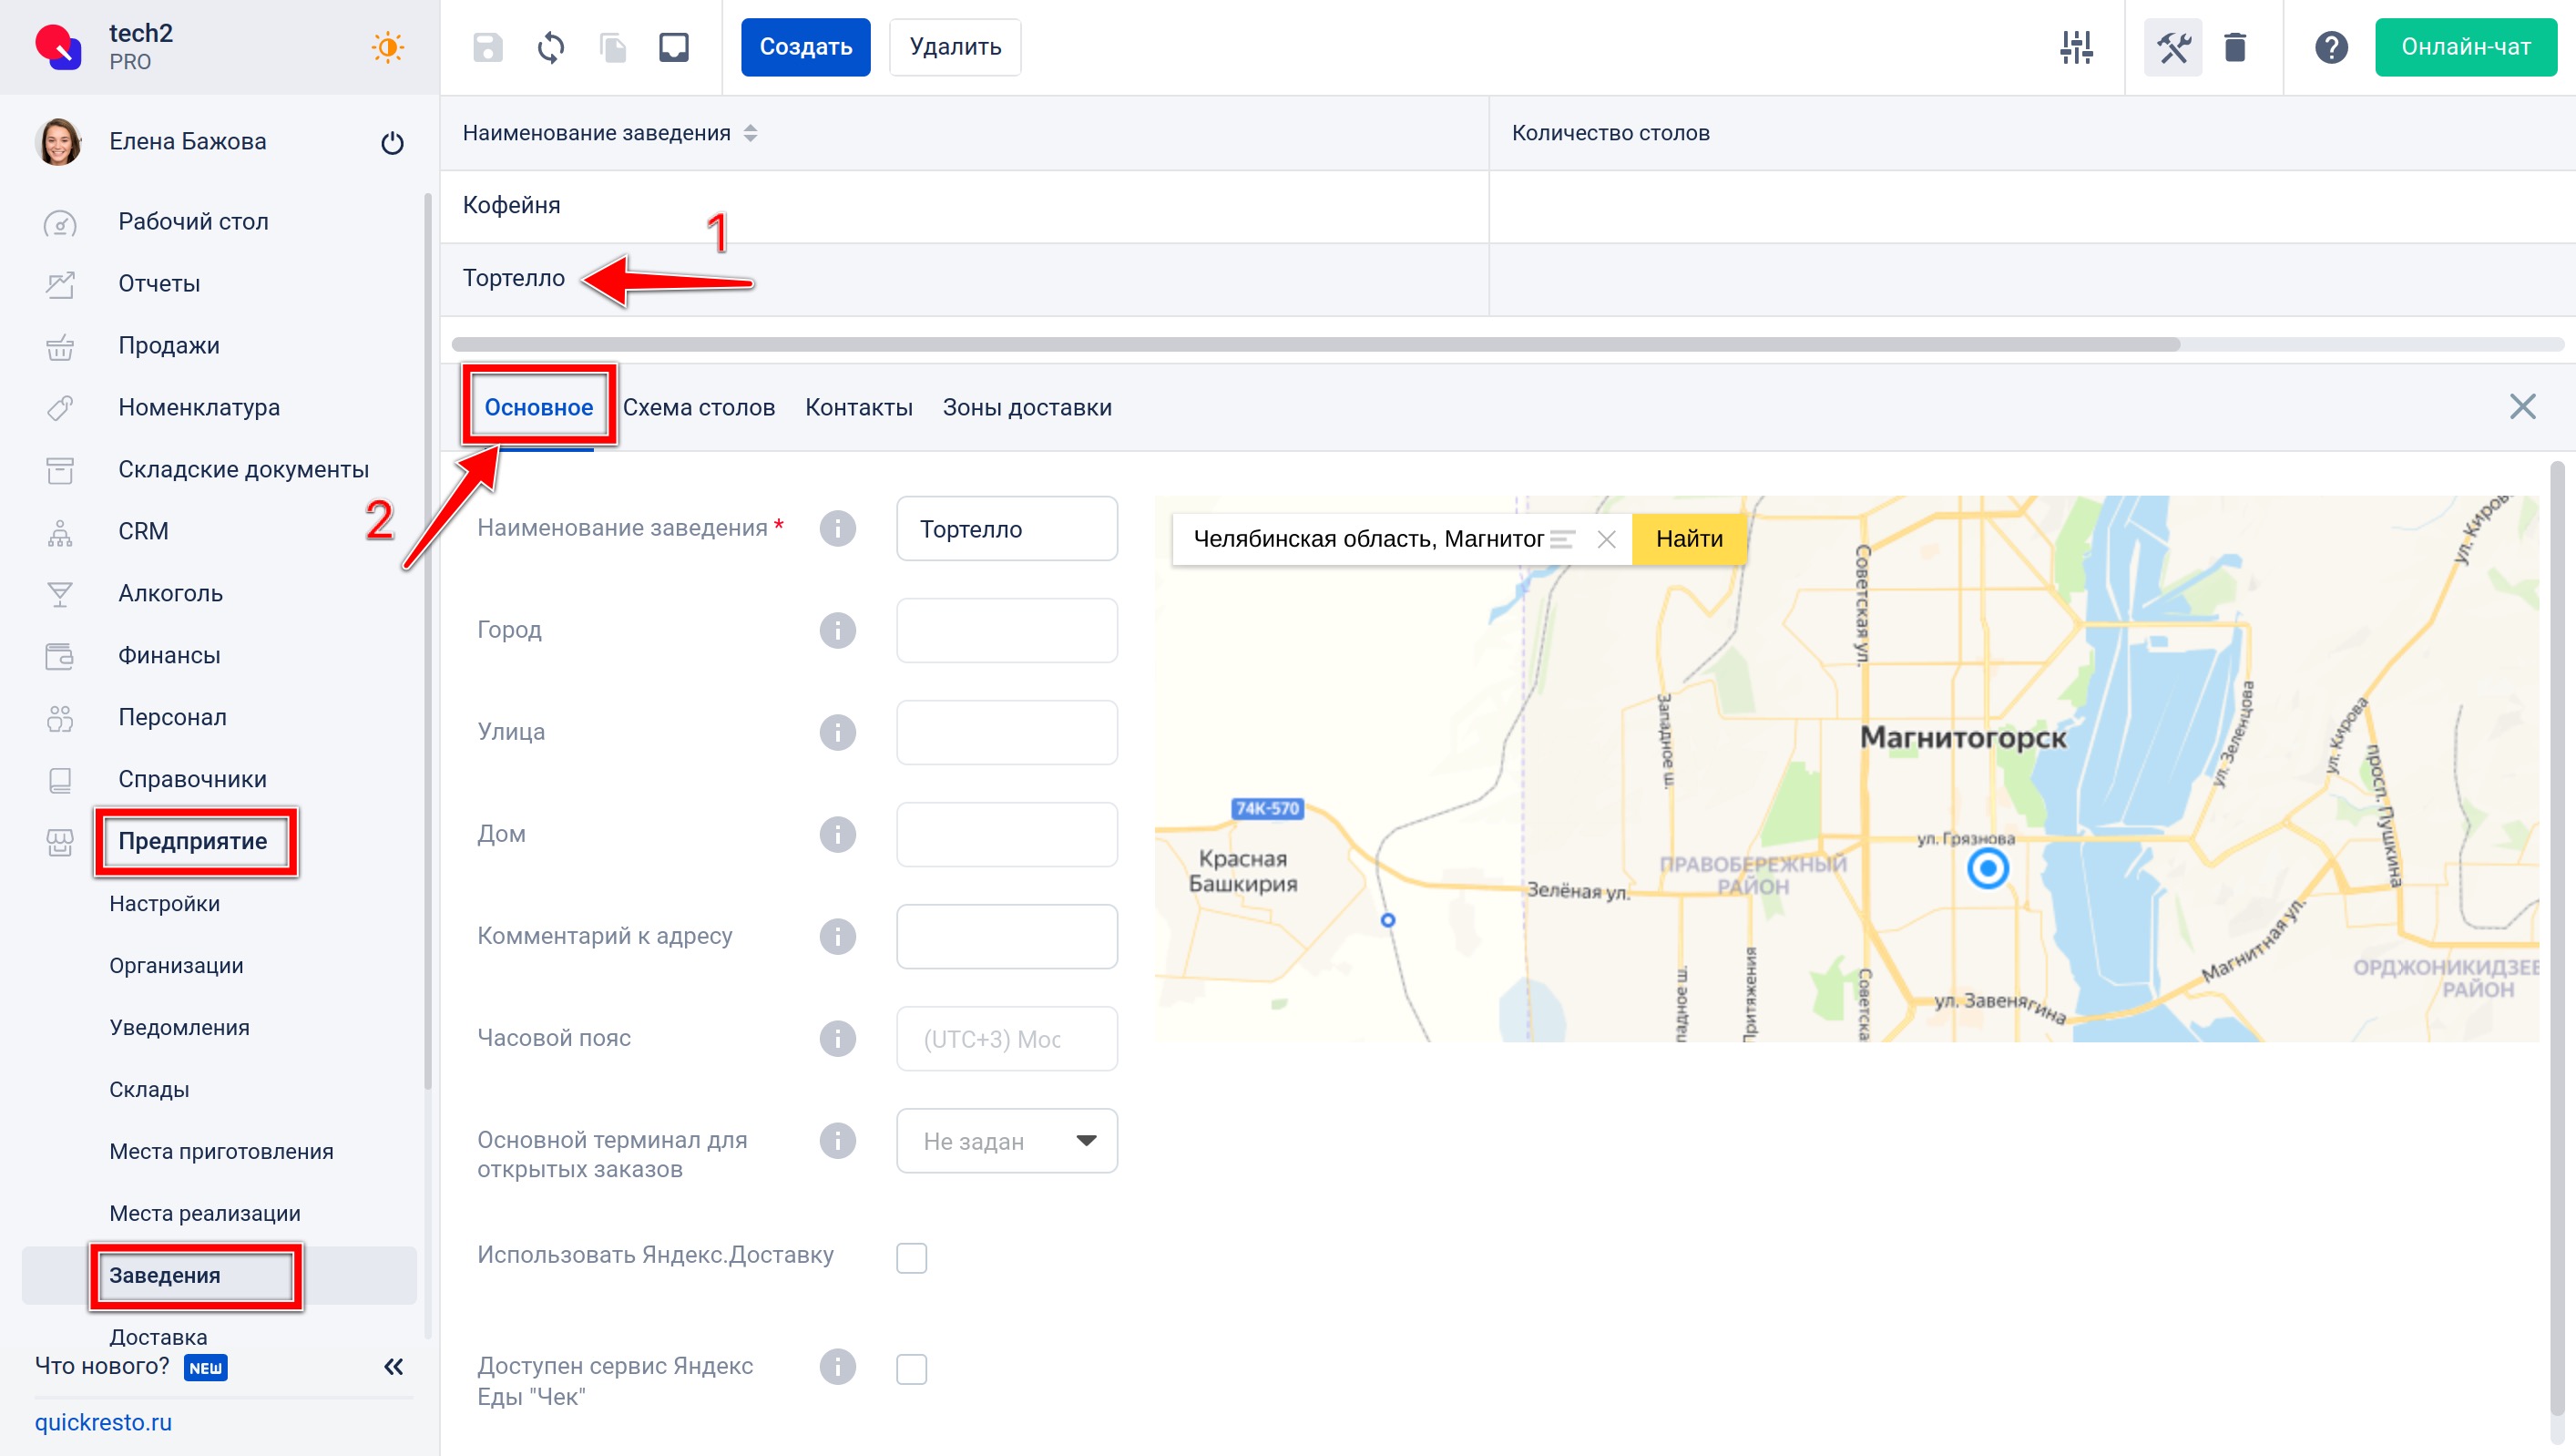This screenshot has width=2576, height=1456.
Task: Click info icon next to Город
Action: click(837, 630)
